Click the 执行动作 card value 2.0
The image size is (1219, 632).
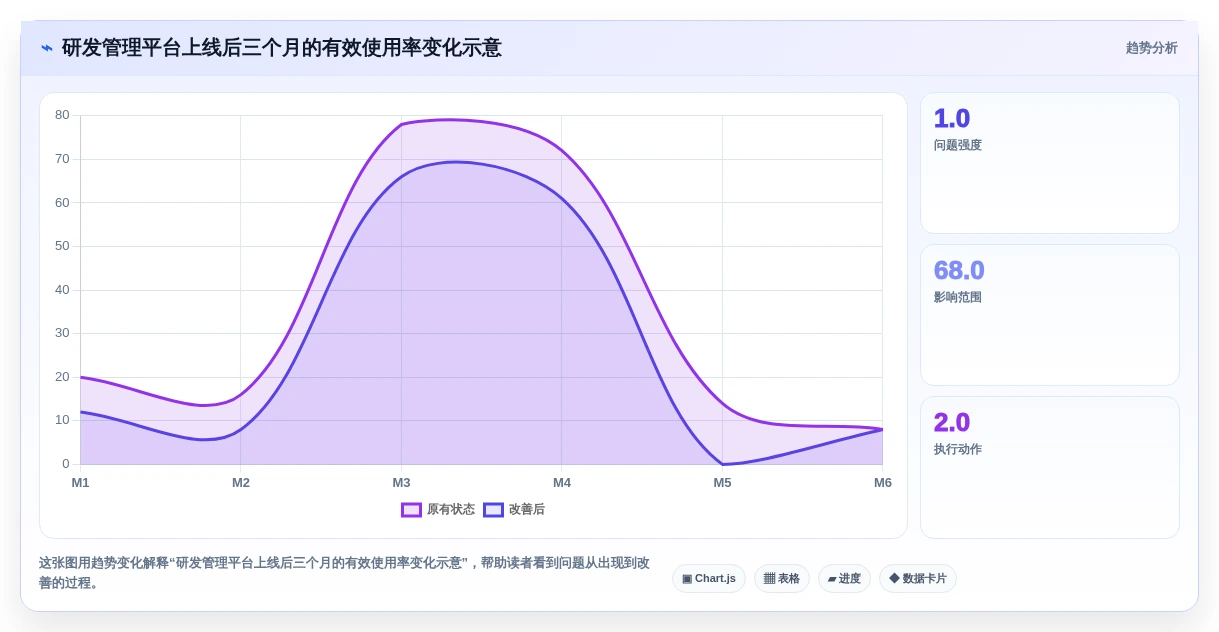tap(952, 422)
